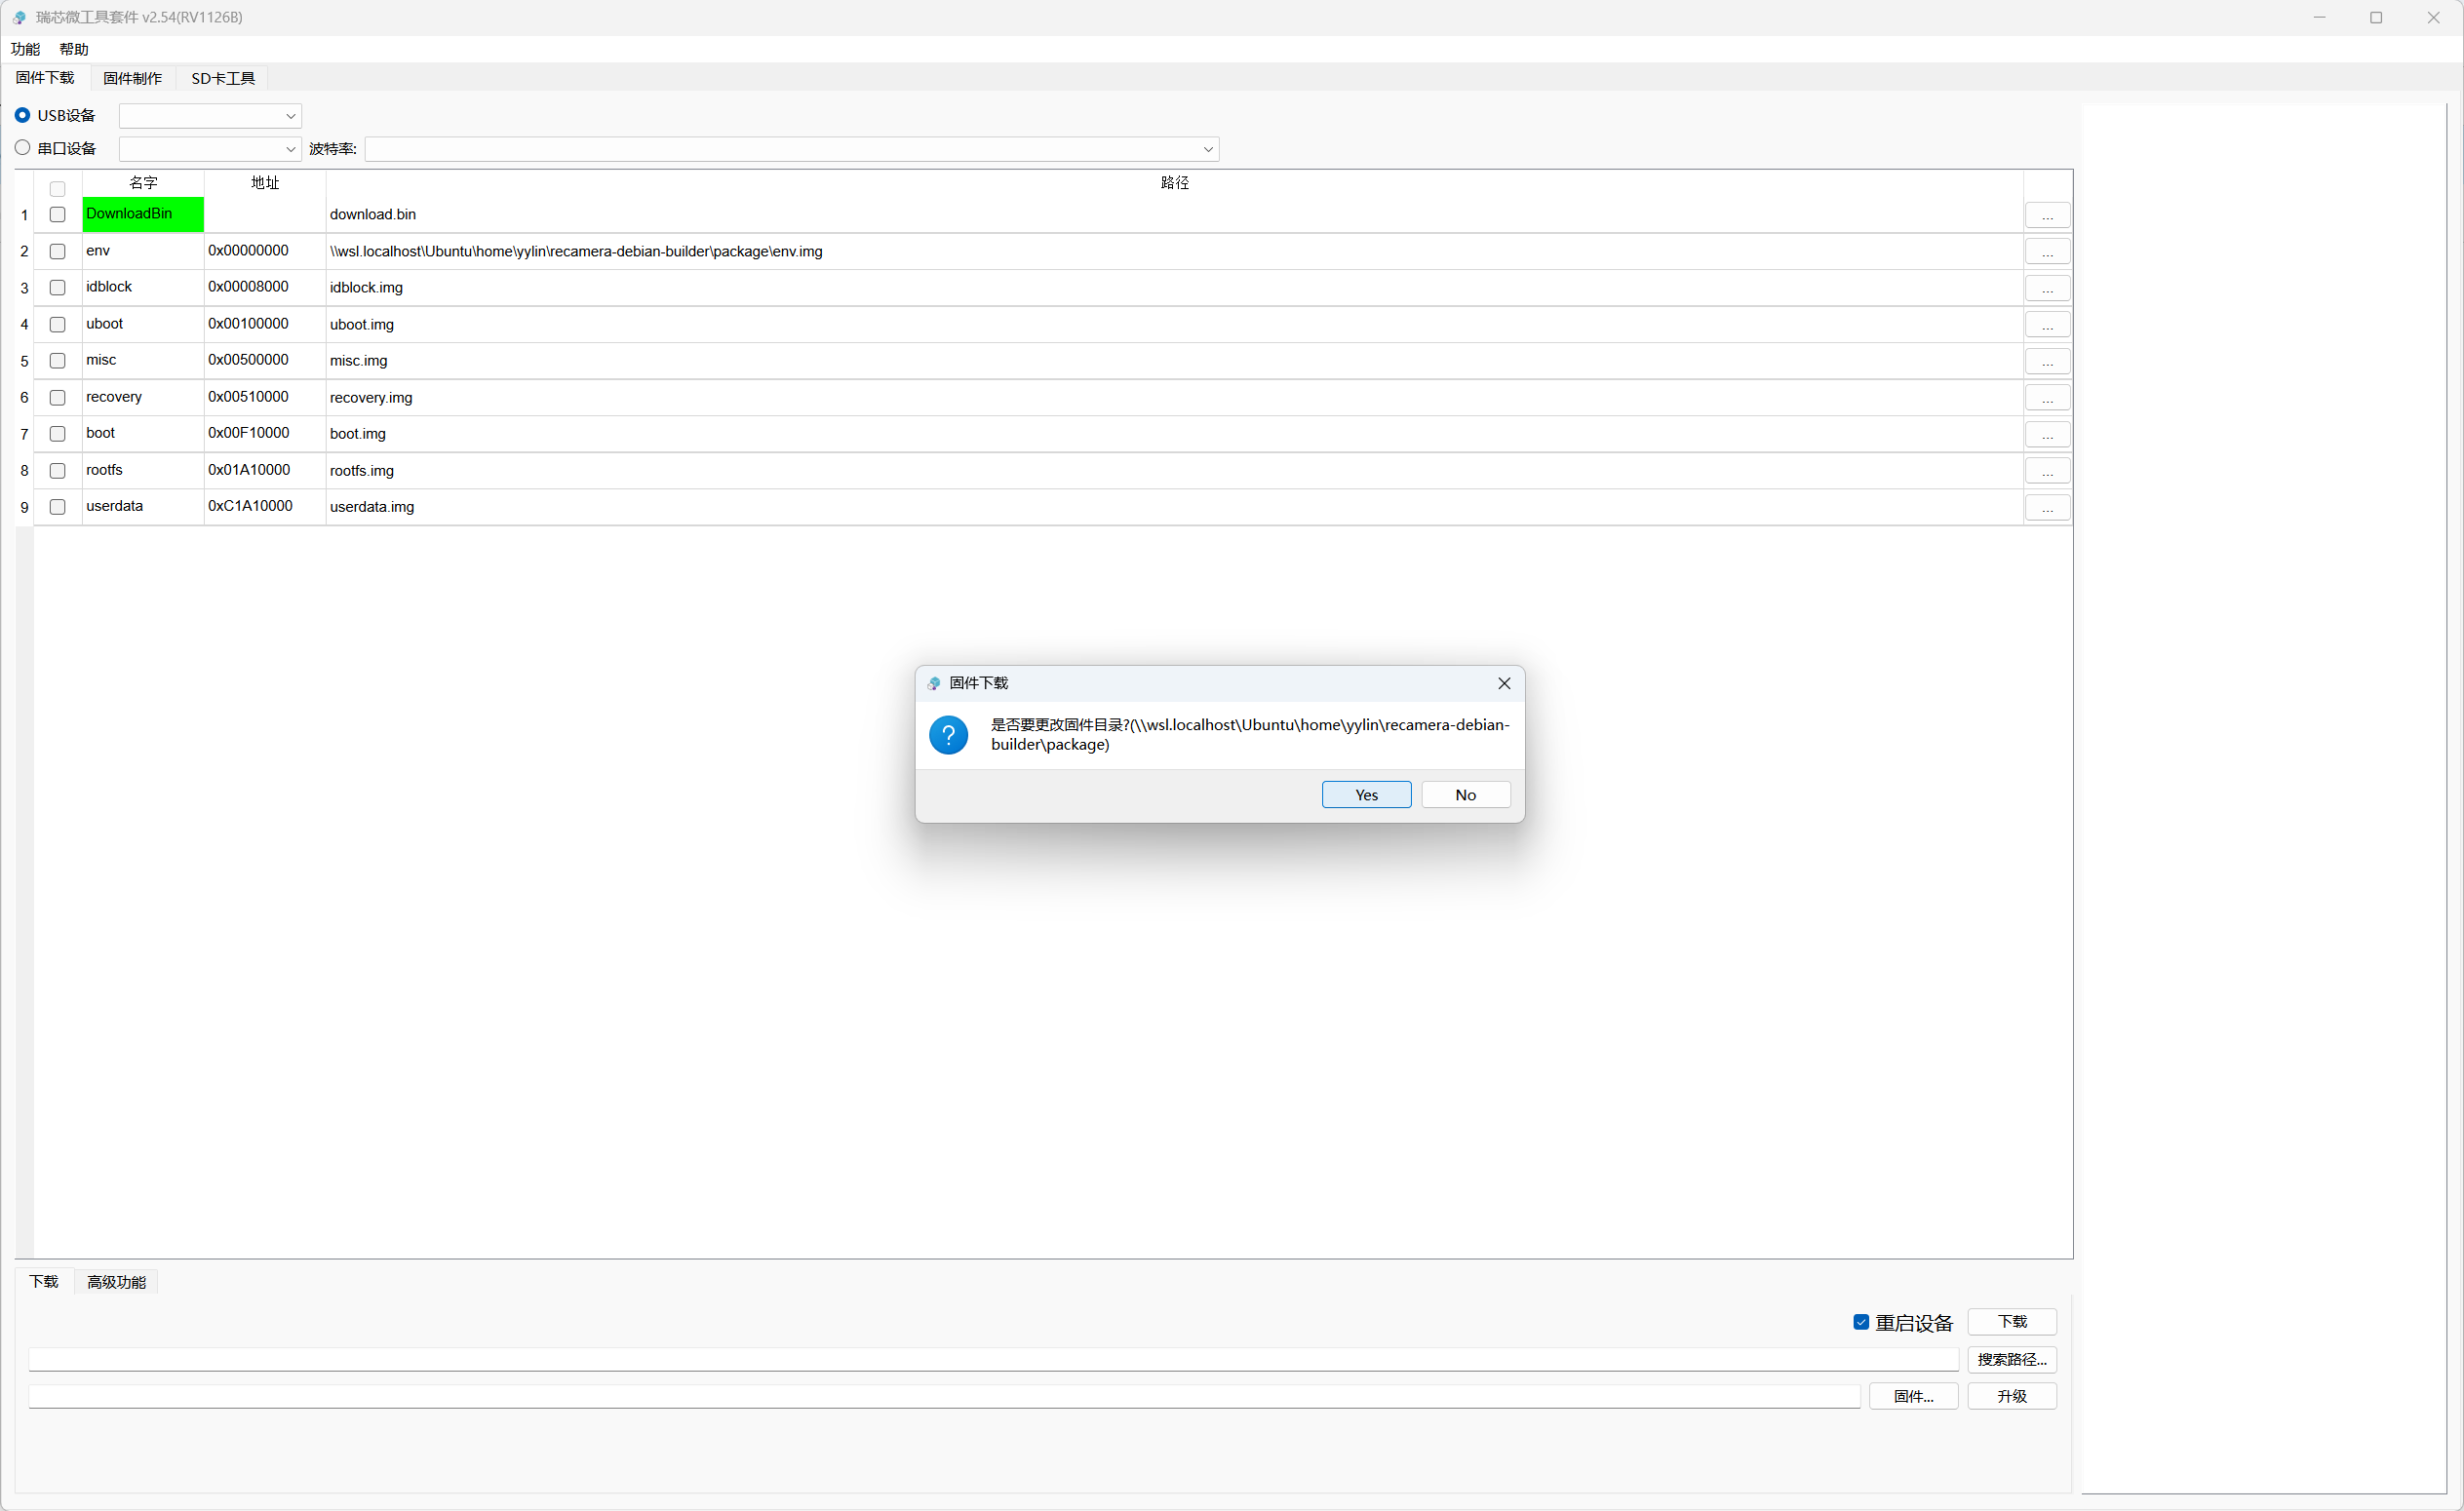This screenshot has width=2464, height=1511.
Task: Select the 串口设备 radio button
Action: tap(22, 148)
